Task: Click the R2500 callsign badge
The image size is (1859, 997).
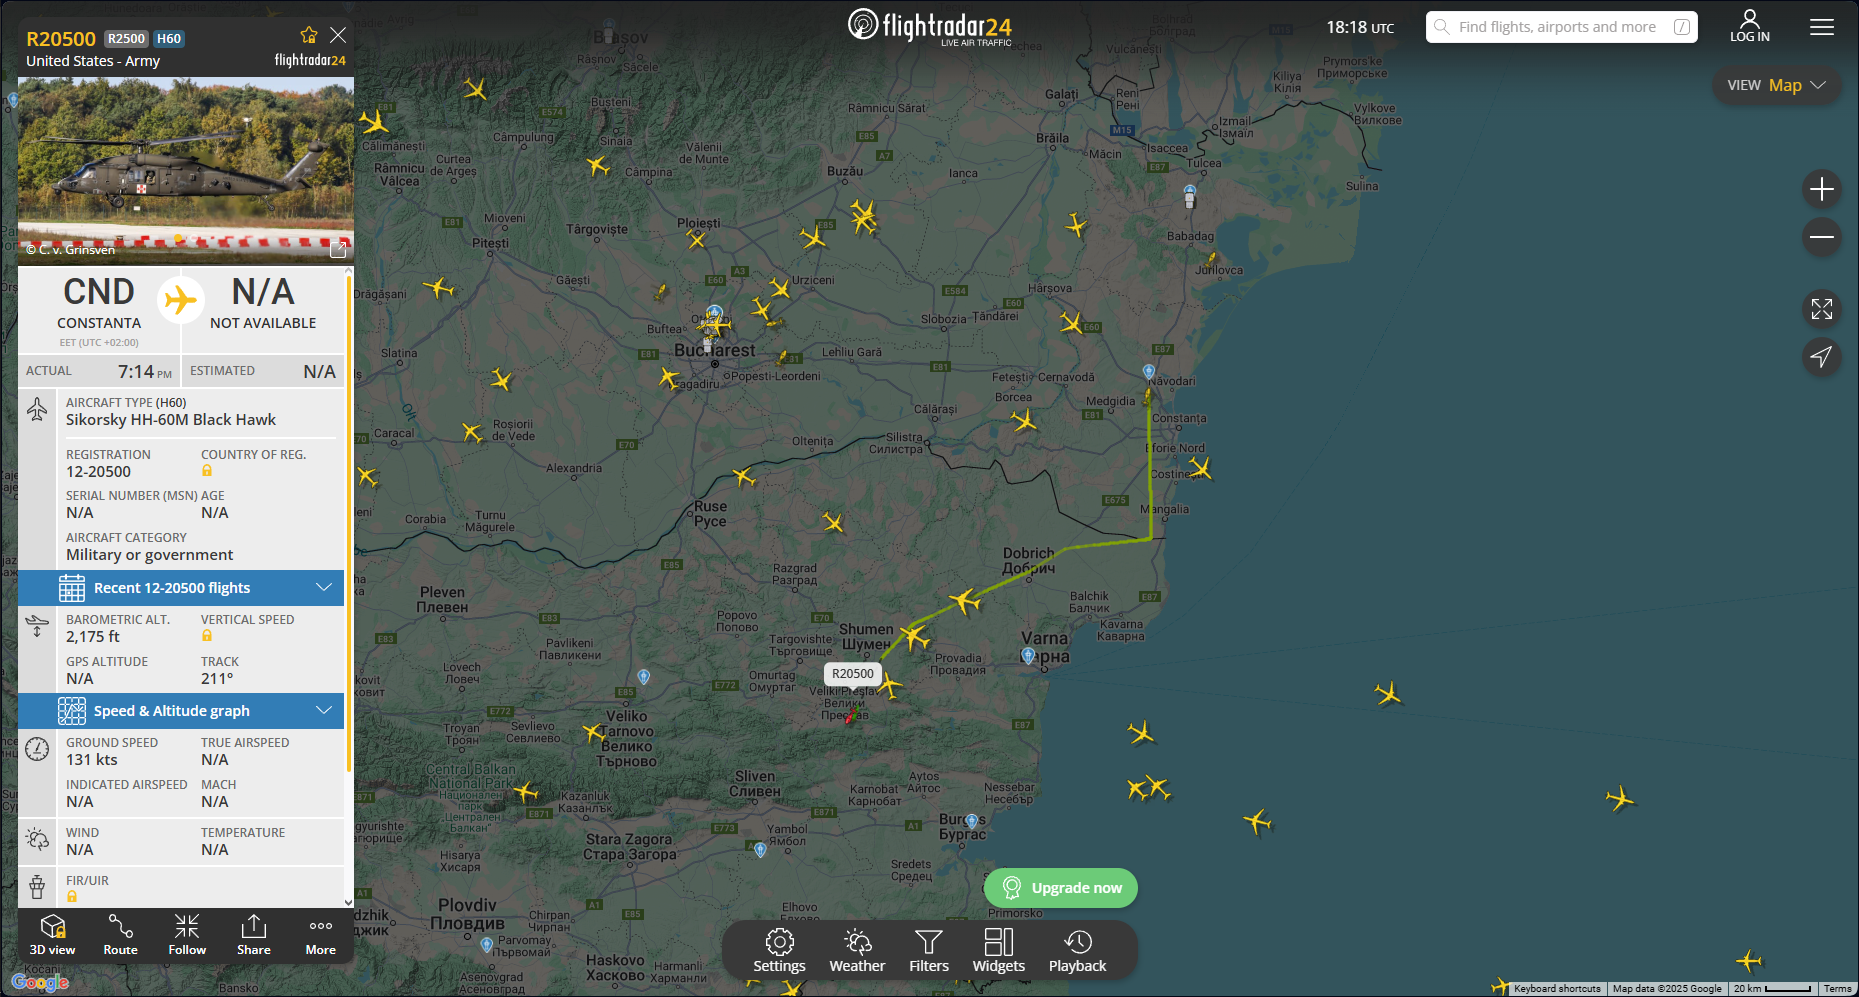Action: coord(127,39)
